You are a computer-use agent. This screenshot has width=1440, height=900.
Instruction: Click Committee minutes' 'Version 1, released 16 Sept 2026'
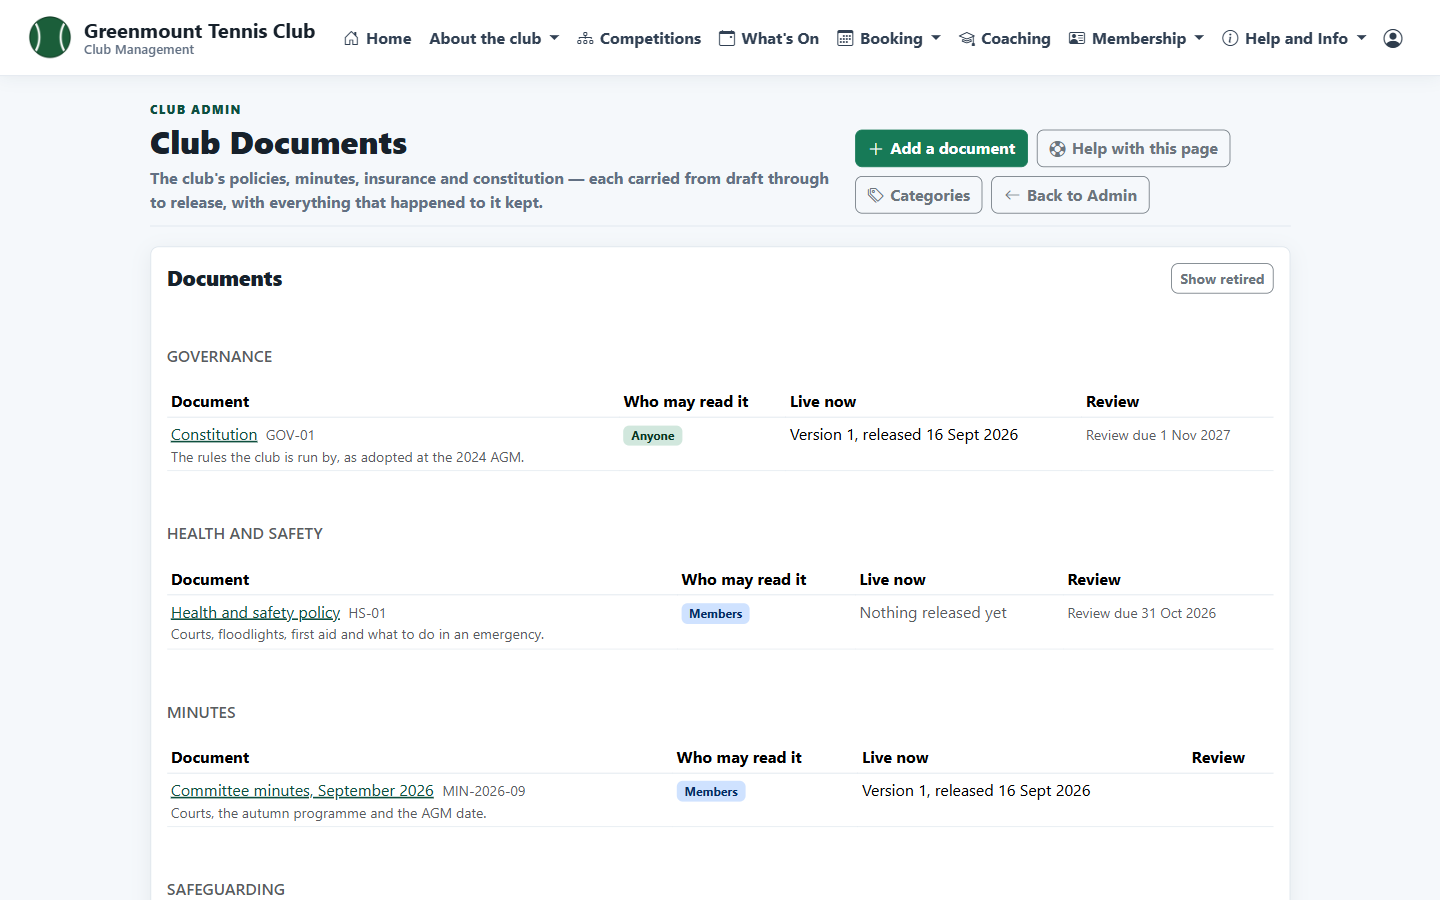click(976, 790)
